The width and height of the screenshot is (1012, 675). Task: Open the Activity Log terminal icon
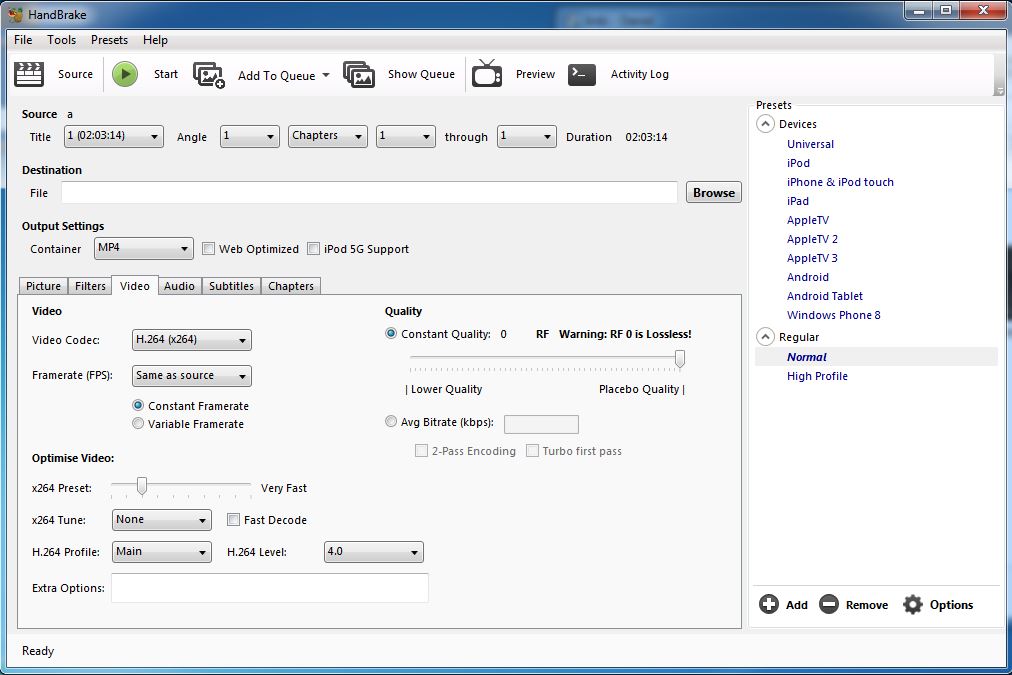tap(582, 74)
